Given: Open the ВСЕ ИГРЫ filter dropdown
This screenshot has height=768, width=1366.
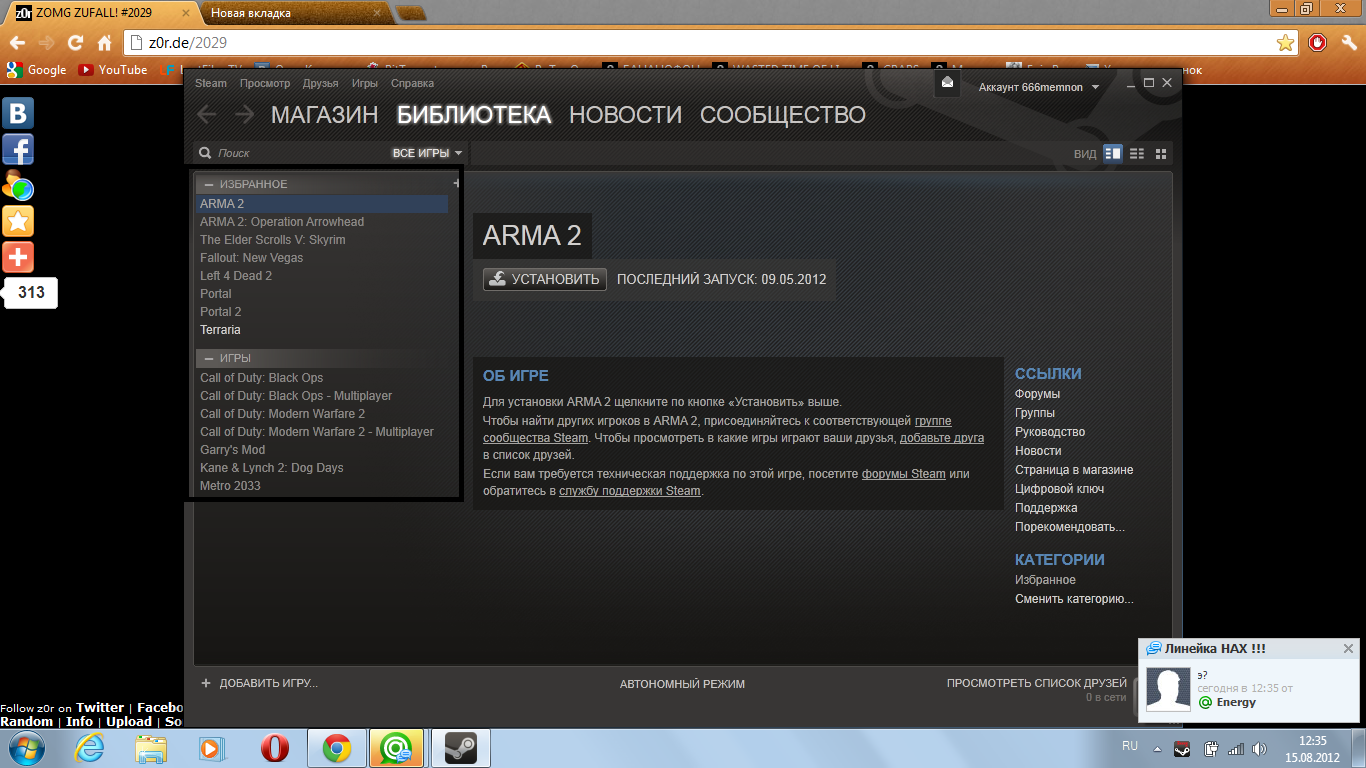Looking at the screenshot, I should (x=428, y=153).
